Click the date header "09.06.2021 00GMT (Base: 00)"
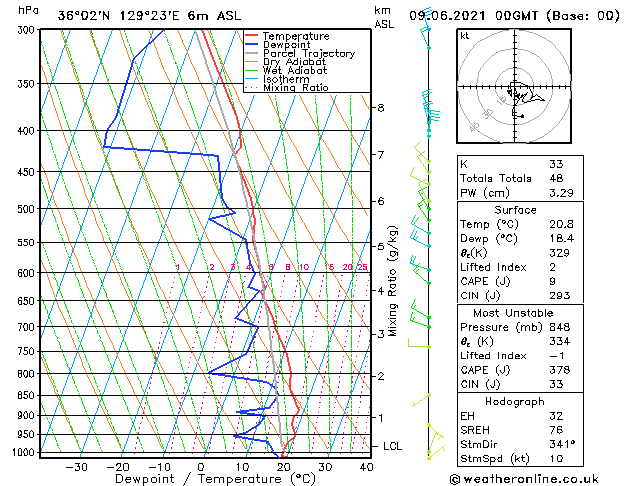629x486 pixels. 514,16
